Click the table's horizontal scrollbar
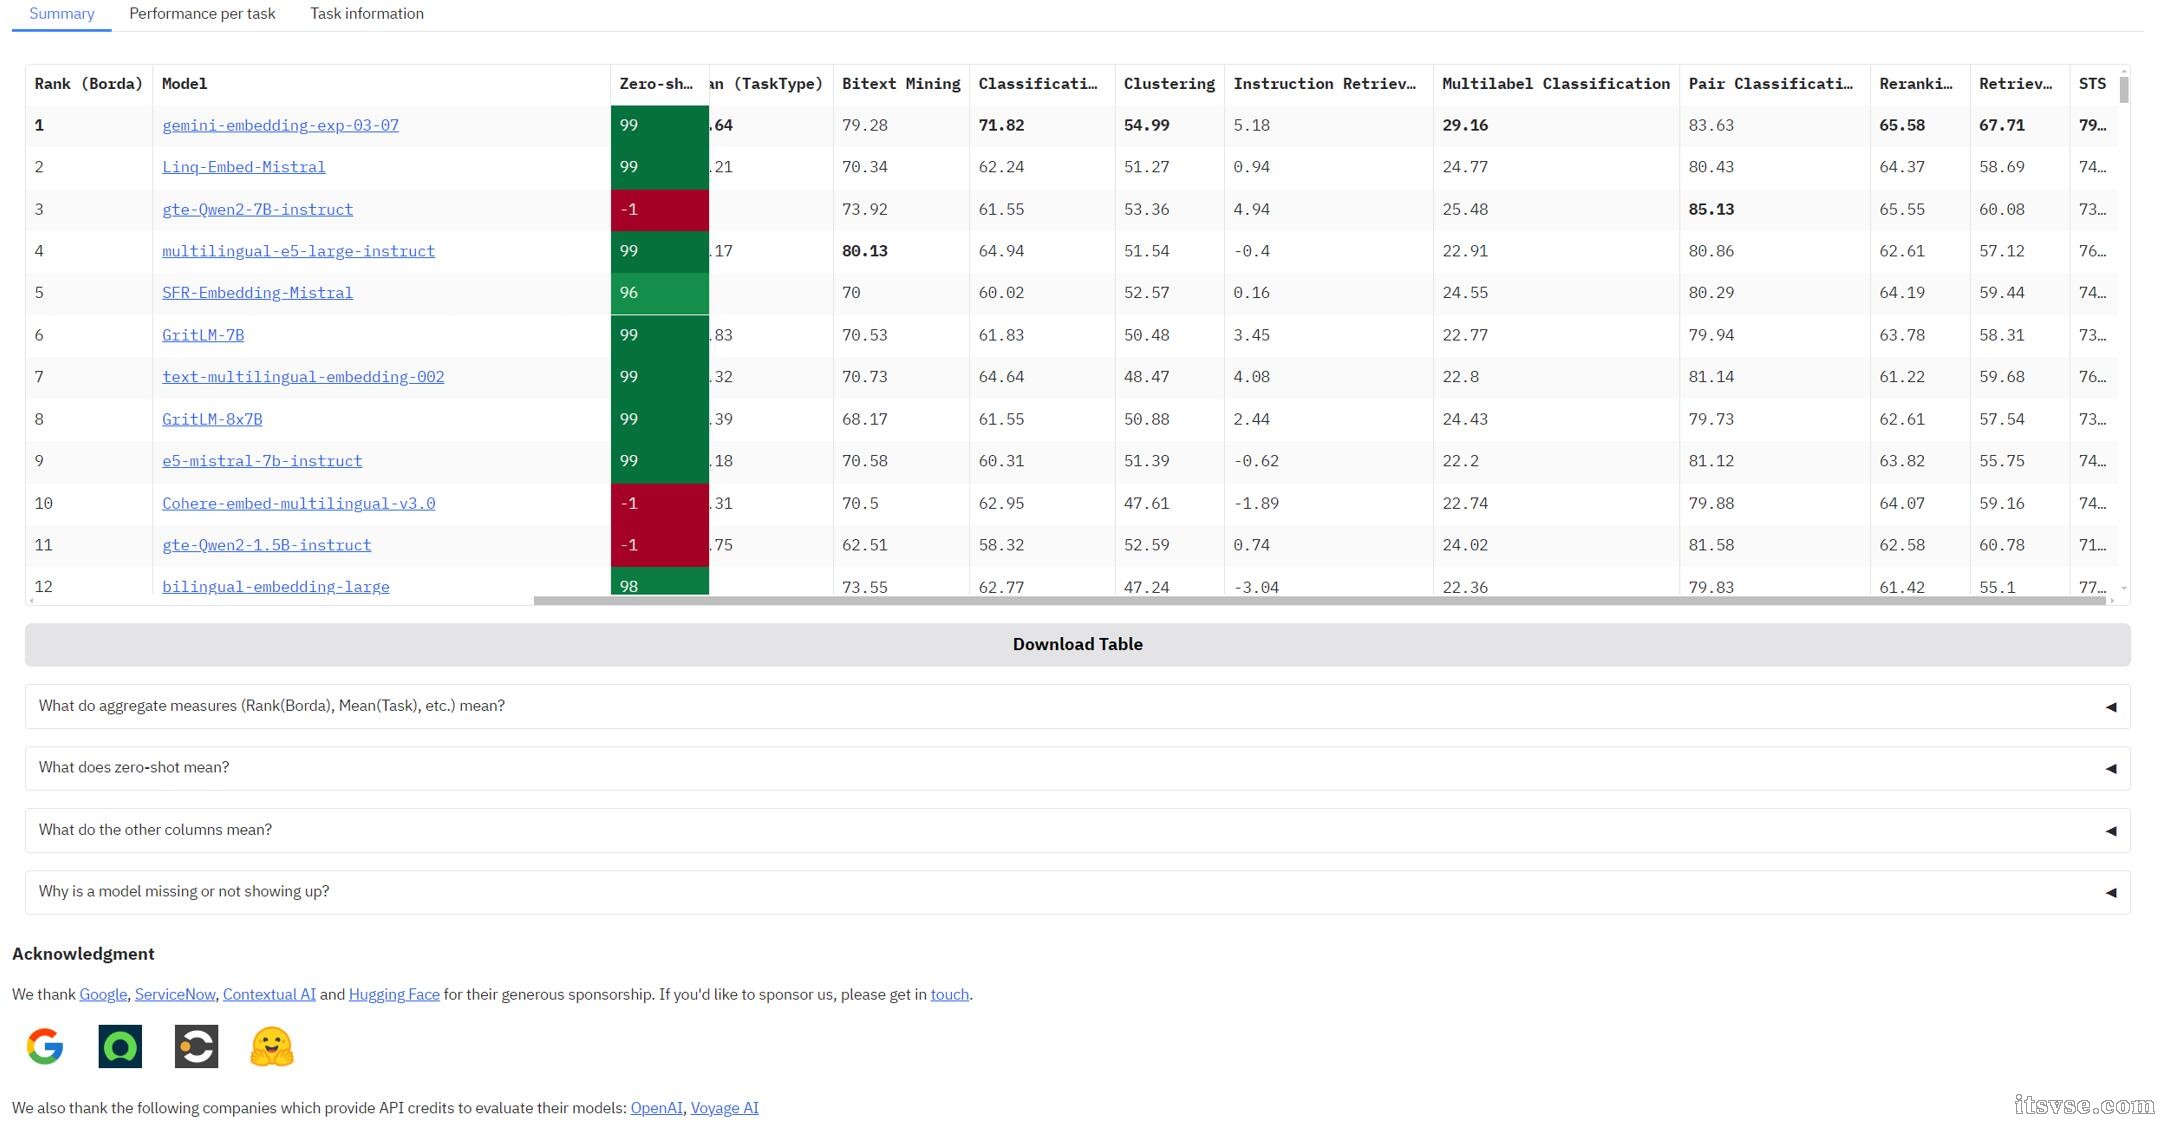 coord(1320,601)
